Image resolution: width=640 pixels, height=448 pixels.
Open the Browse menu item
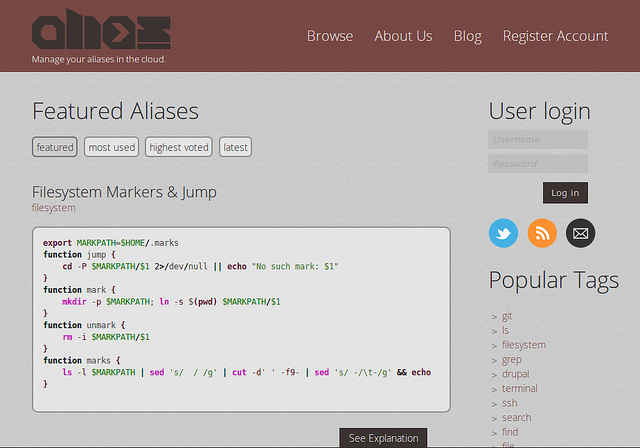pyautogui.click(x=330, y=36)
